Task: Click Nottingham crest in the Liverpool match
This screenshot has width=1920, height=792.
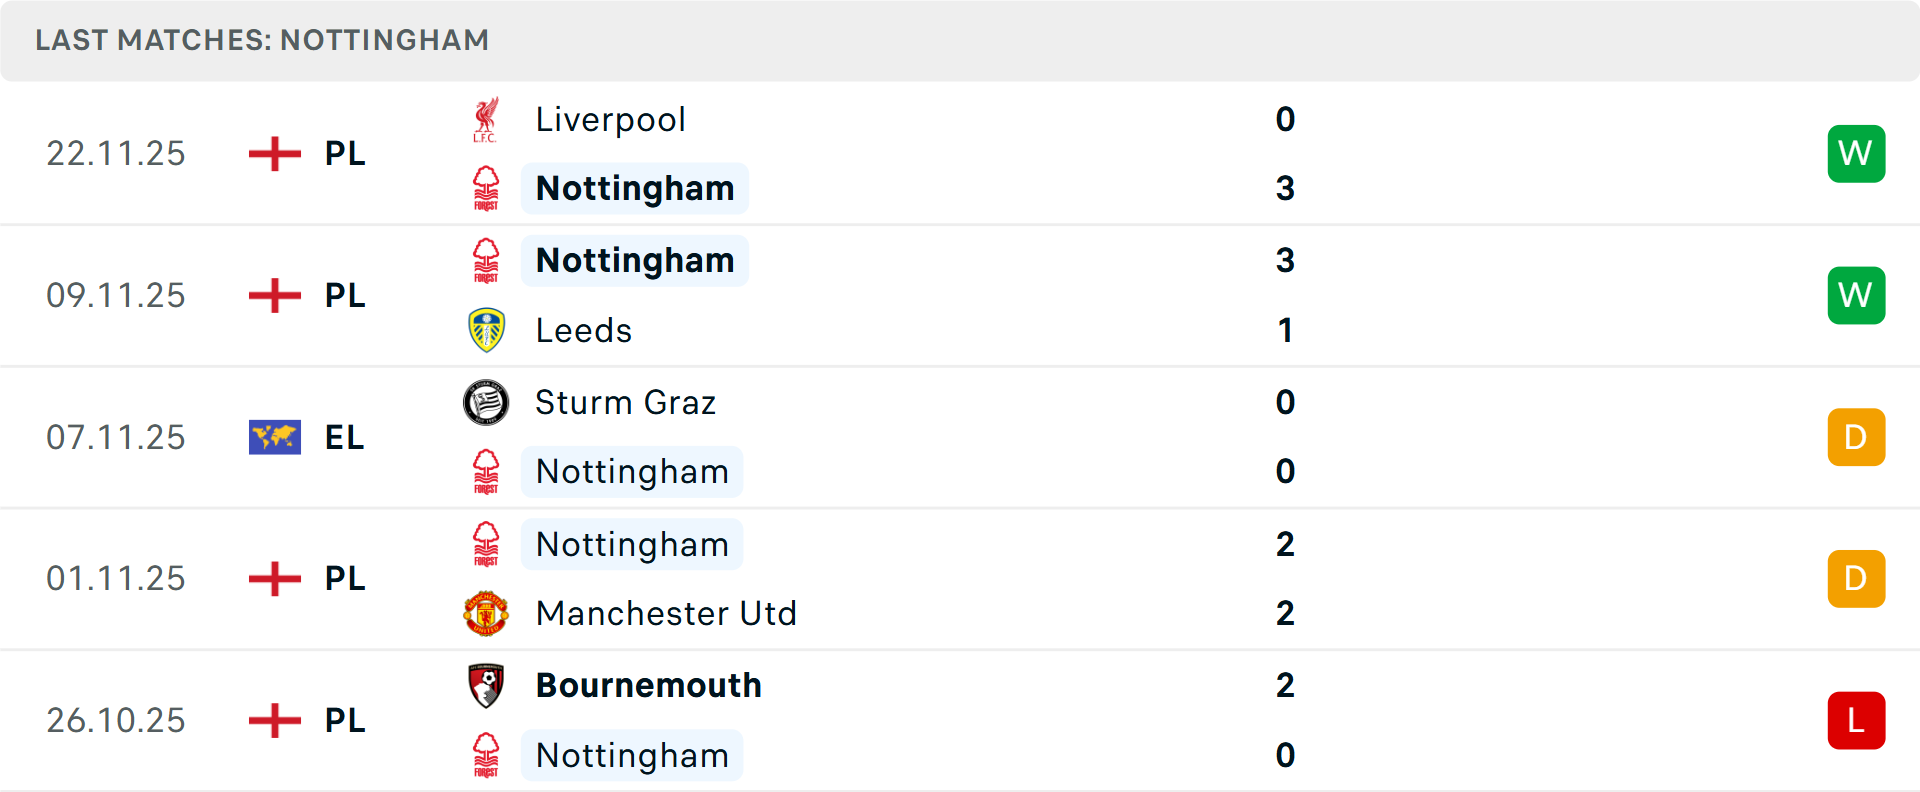Action: [486, 188]
